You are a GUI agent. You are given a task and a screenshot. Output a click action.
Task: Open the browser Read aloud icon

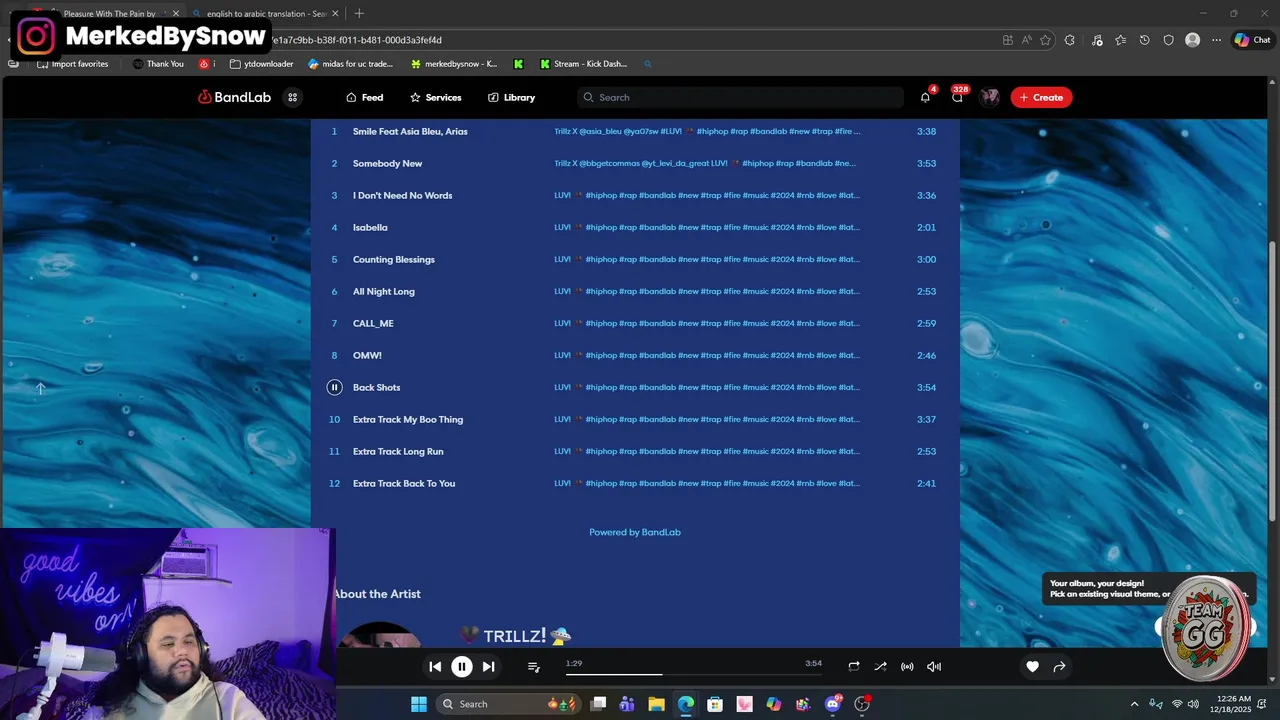pyautogui.click(x=1026, y=40)
